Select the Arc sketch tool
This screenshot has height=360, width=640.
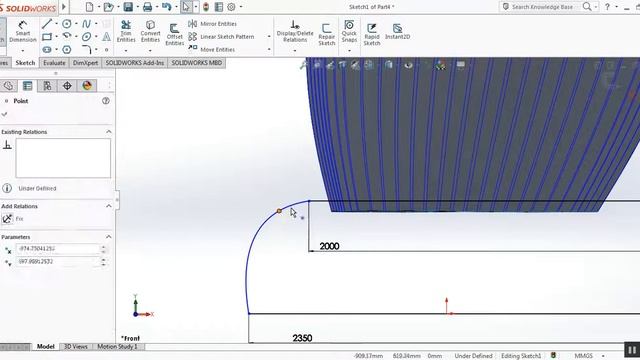[x=67, y=36]
